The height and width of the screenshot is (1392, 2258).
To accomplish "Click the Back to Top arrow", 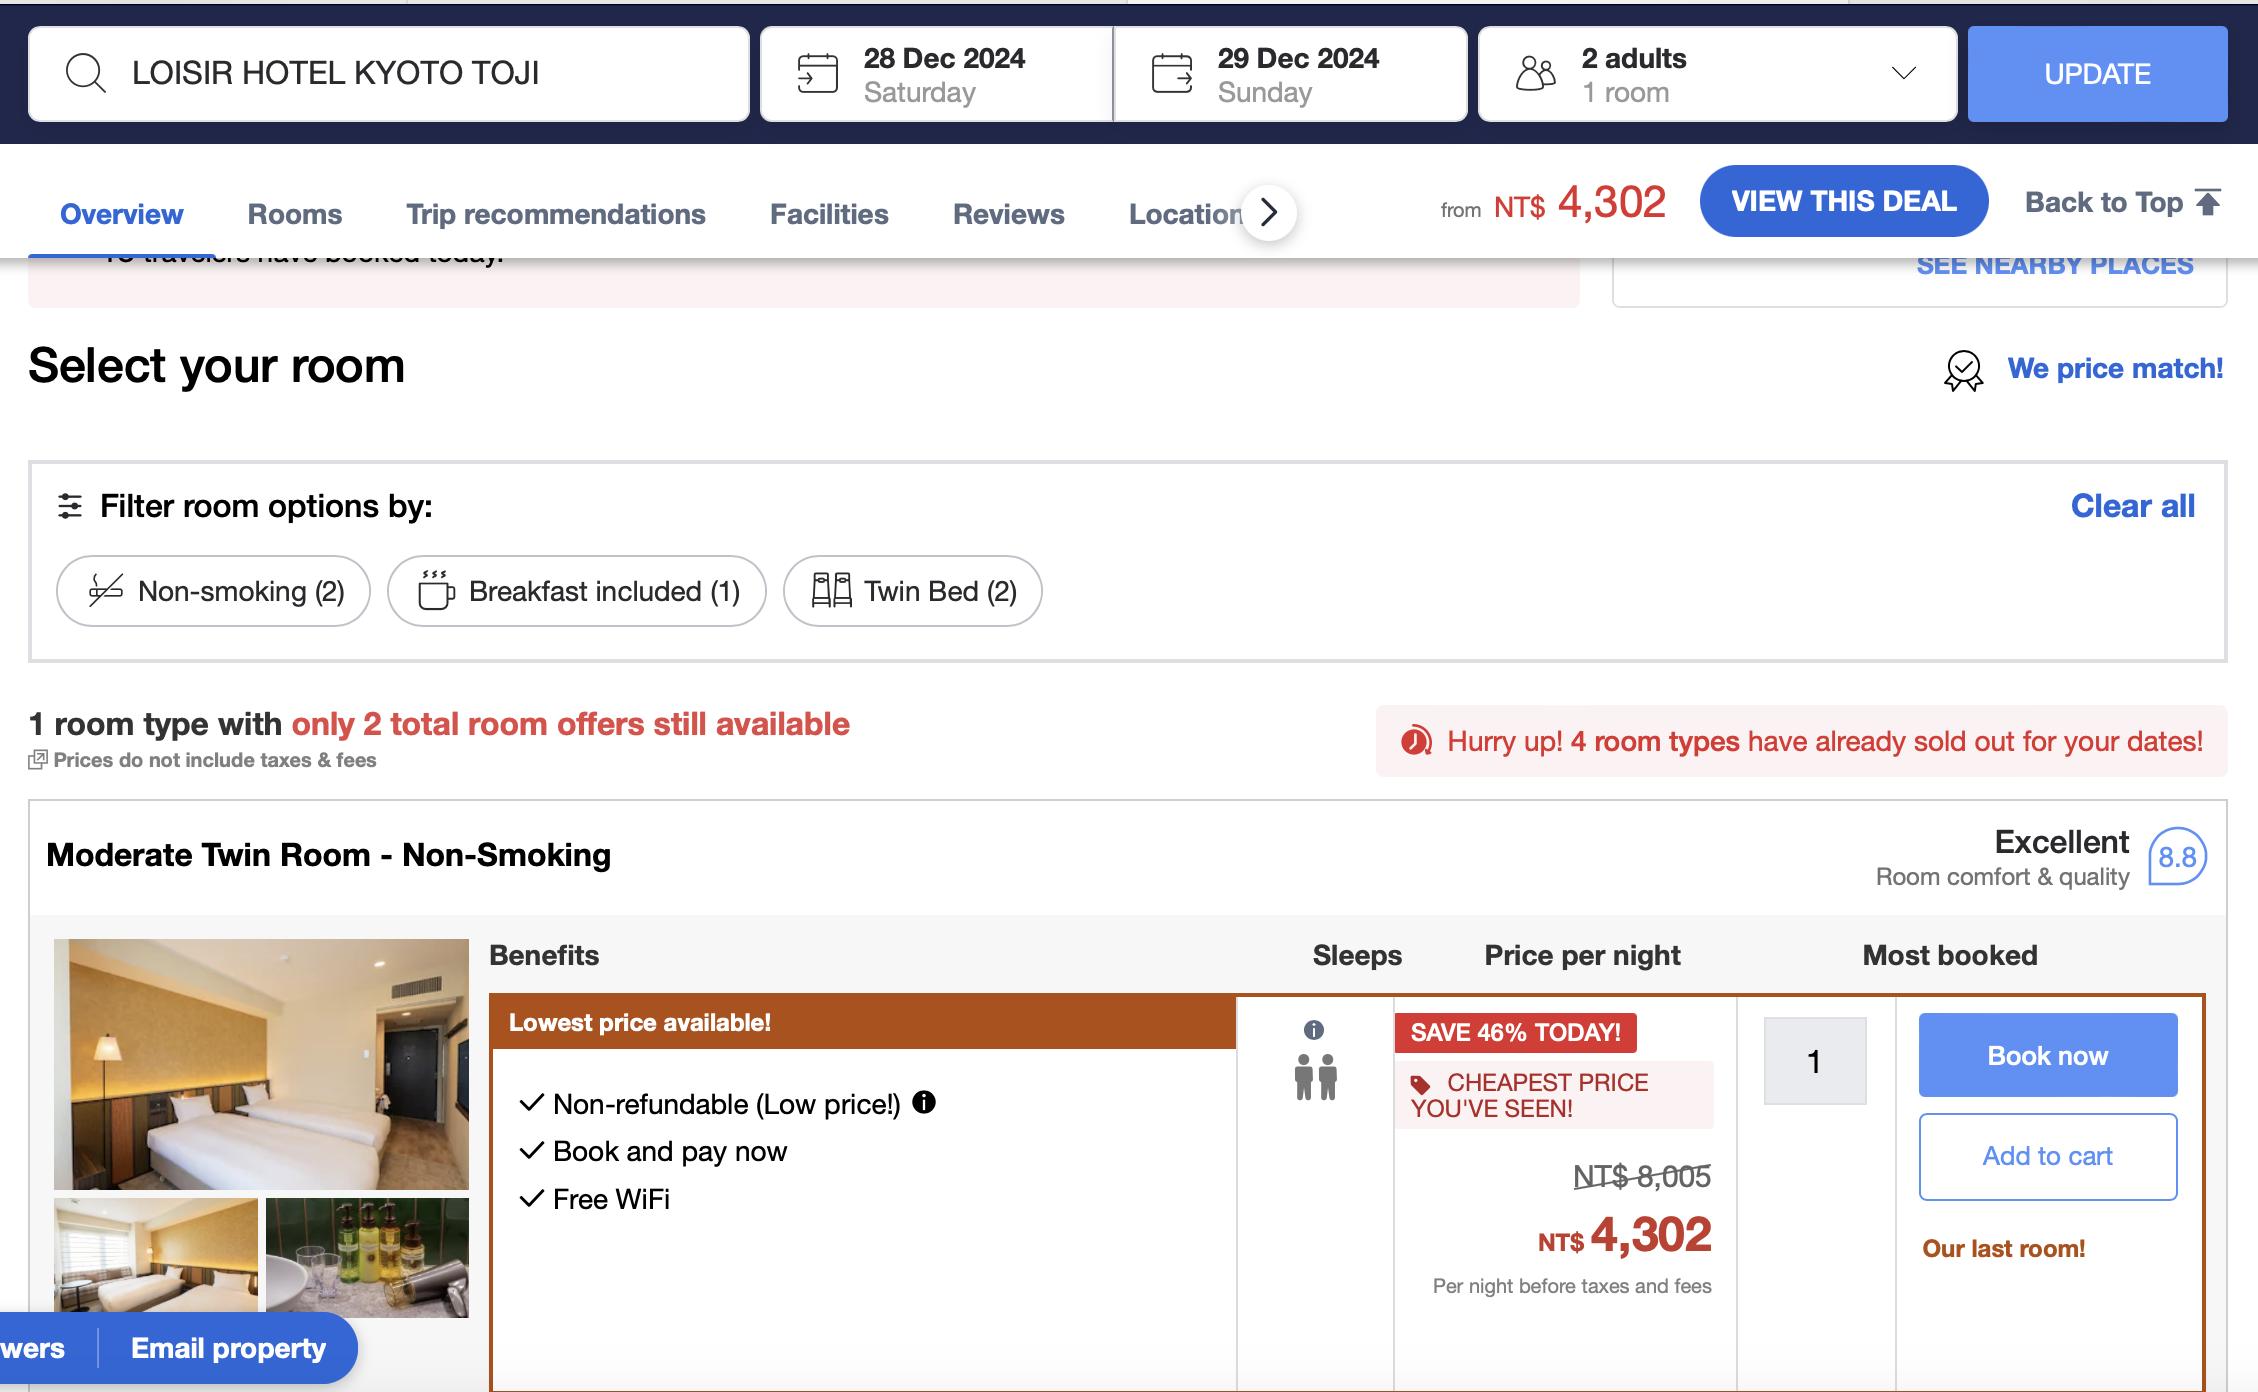I will click(x=2208, y=202).
